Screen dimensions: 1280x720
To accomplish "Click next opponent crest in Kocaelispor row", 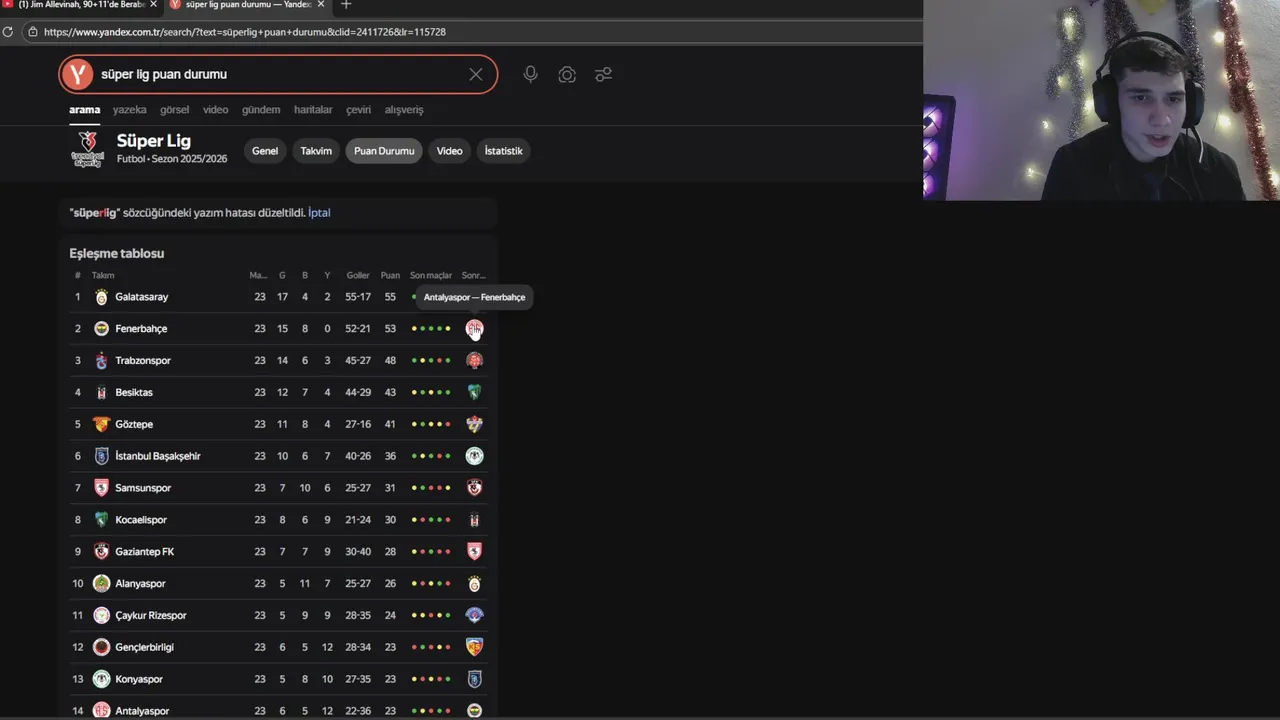I will pos(475,520).
